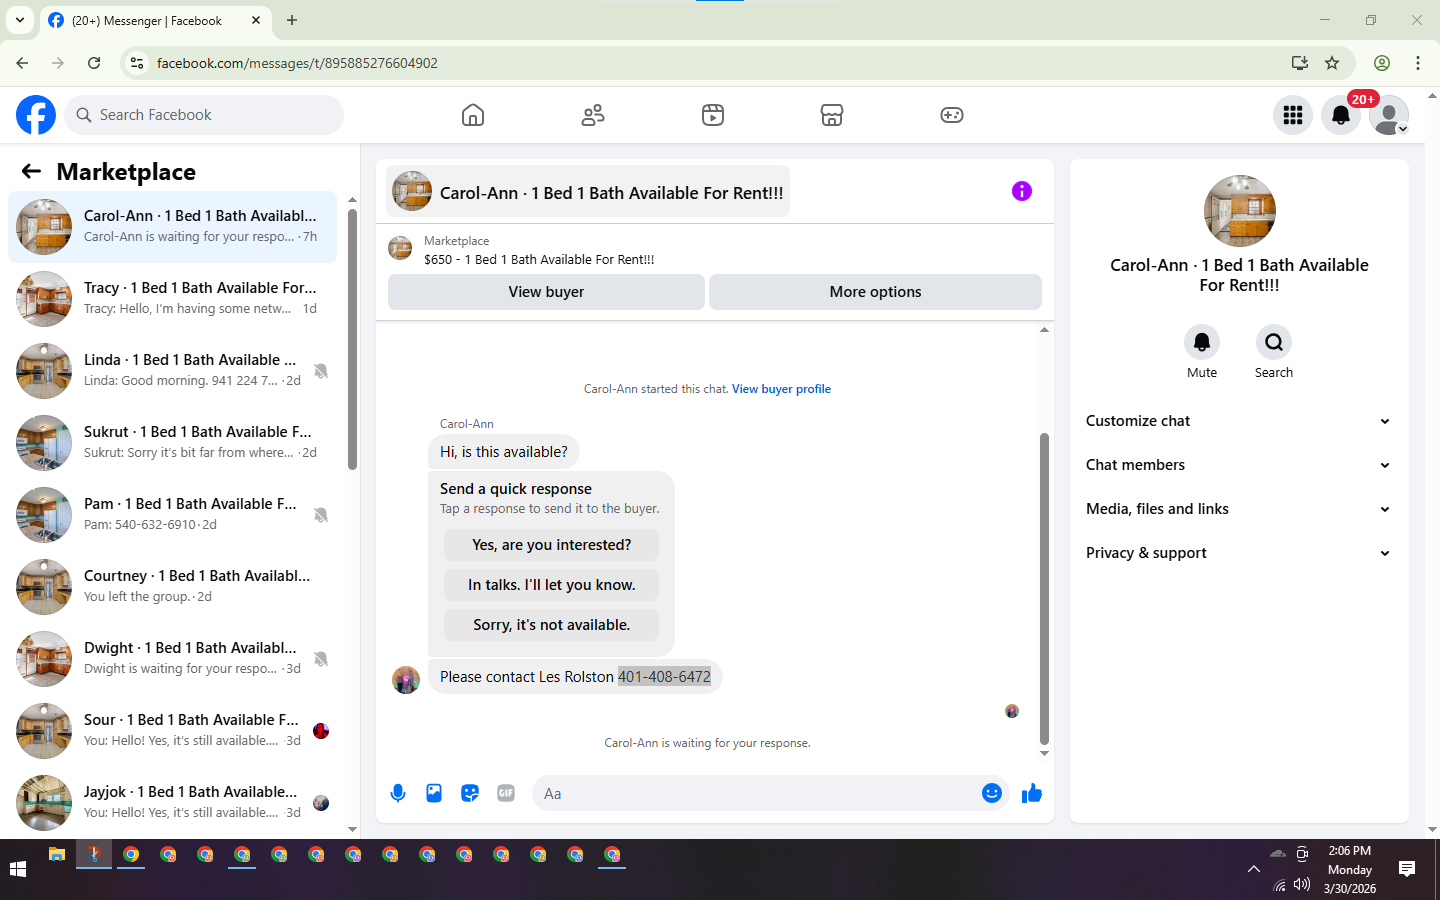Click the sender avatar beside Les Rolston message
This screenshot has width=1440, height=900.
(x=406, y=680)
